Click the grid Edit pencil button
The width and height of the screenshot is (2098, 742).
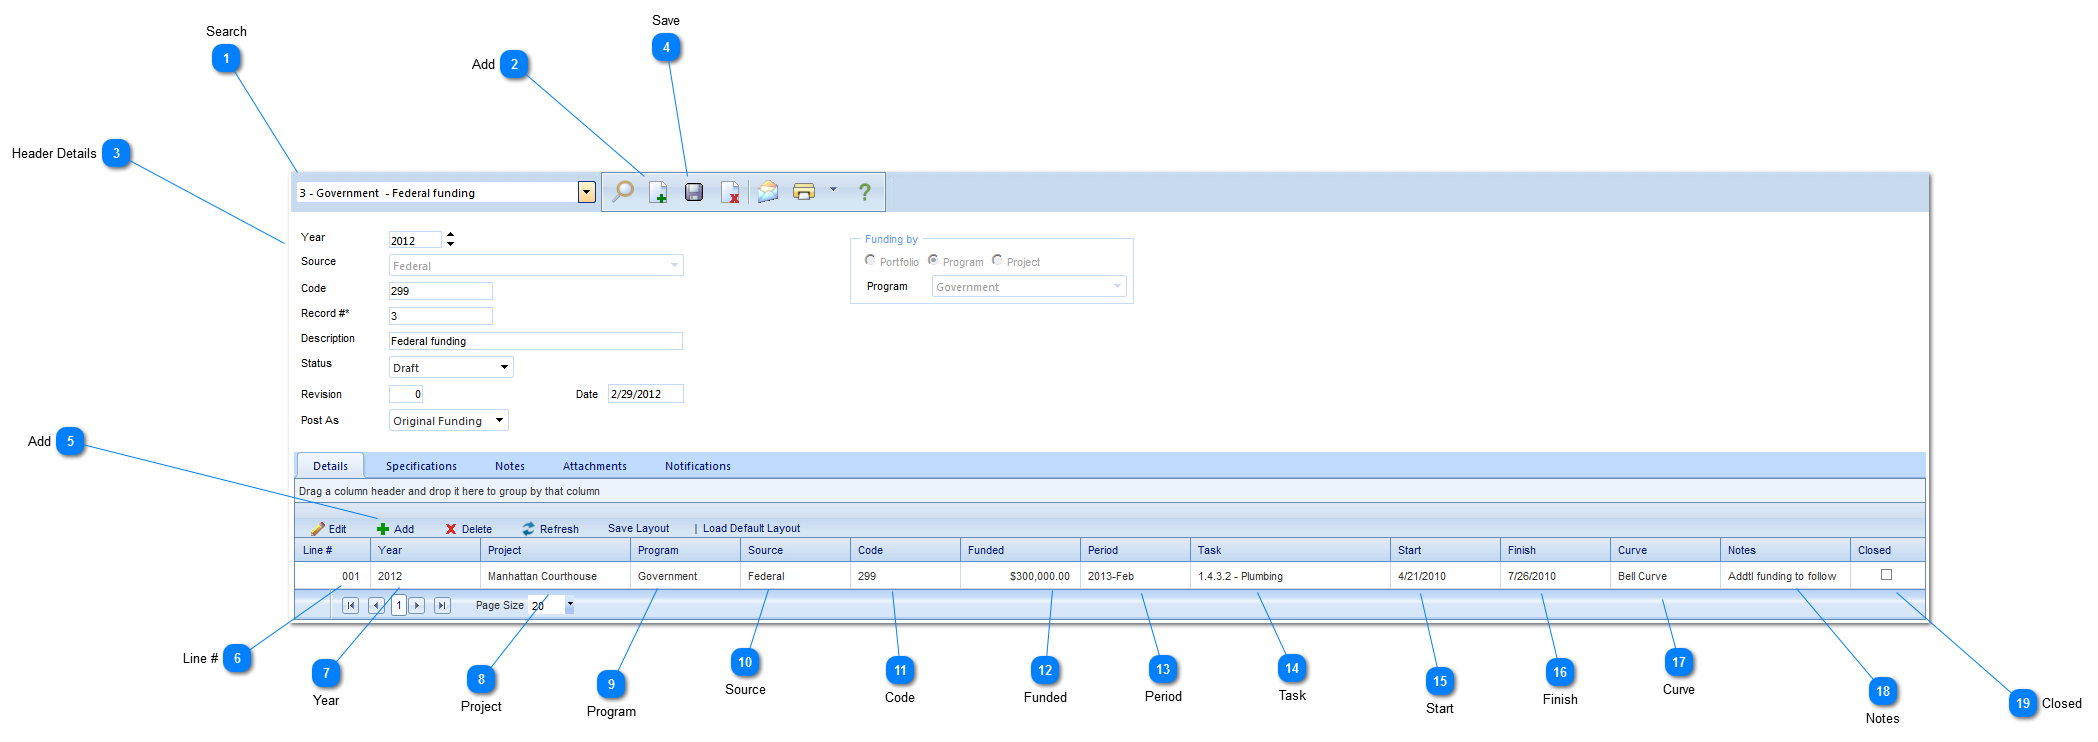coord(329,529)
